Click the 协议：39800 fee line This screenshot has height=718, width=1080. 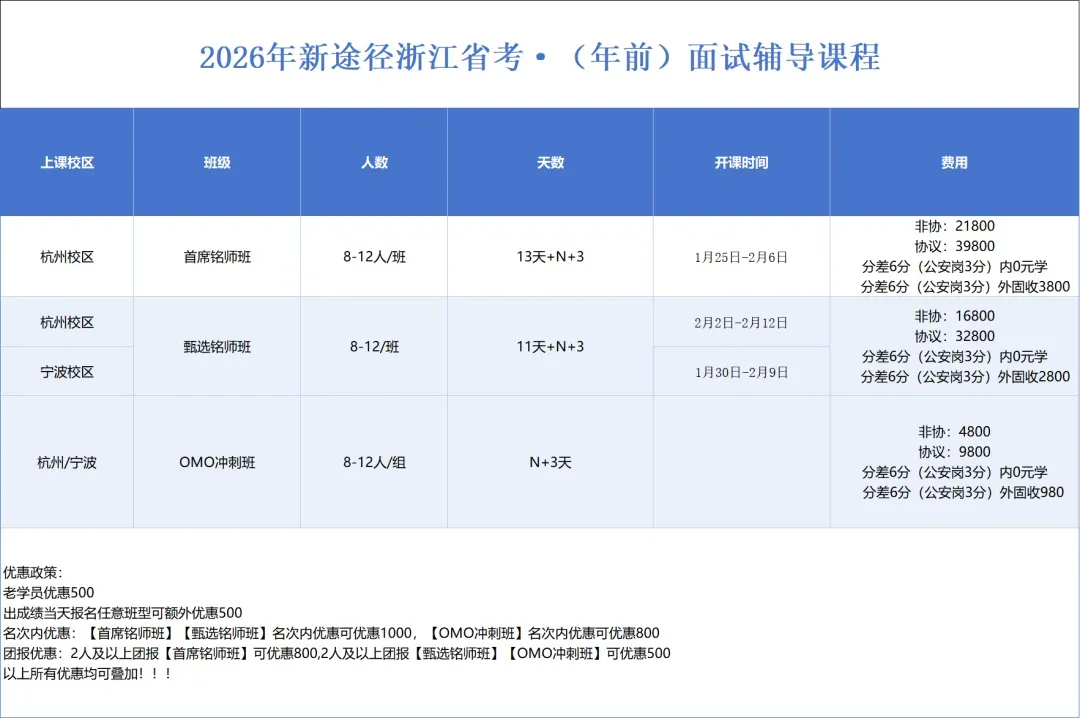point(955,246)
